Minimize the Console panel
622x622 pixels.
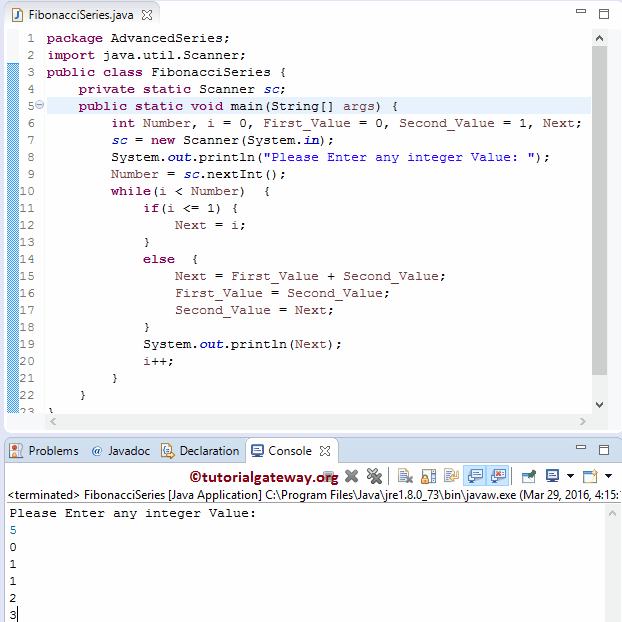[x=581, y=447]
